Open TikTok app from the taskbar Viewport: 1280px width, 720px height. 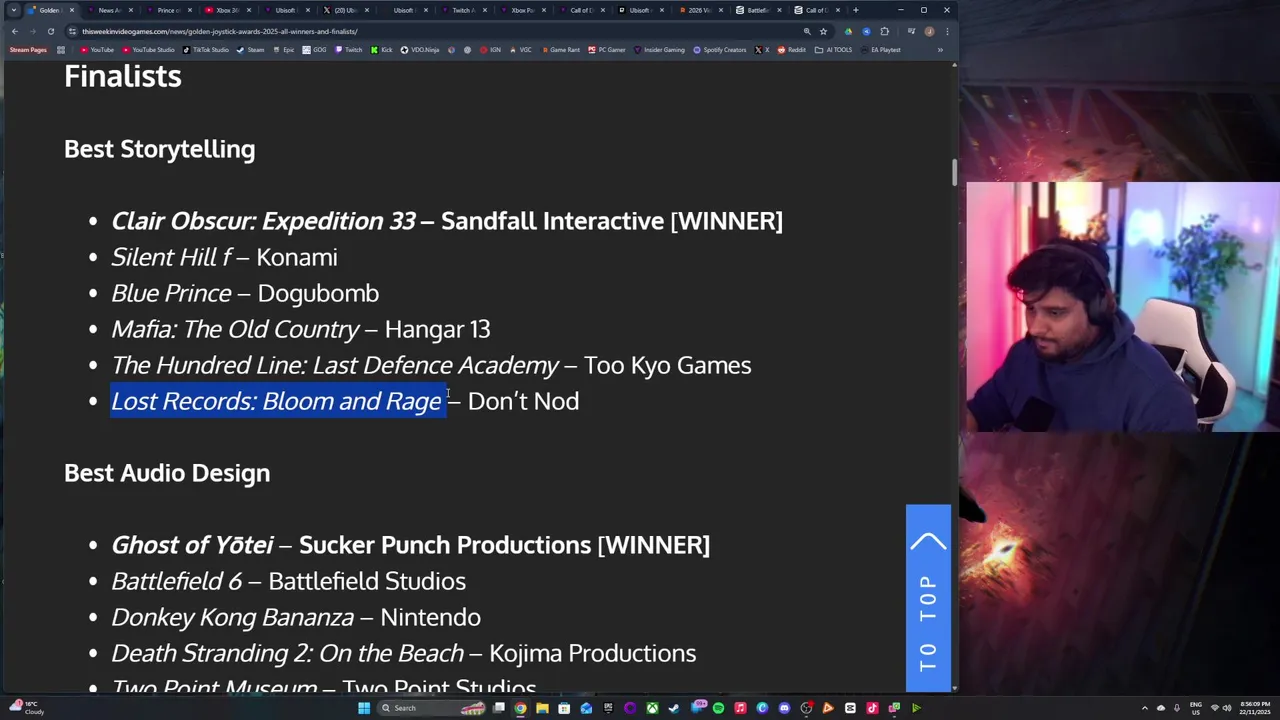click(x=872, y=708)
